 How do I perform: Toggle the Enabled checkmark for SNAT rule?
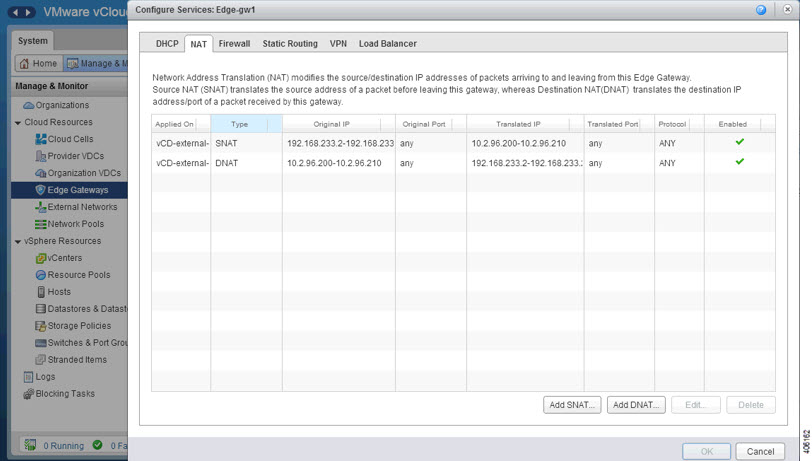(x=740, y=142)
